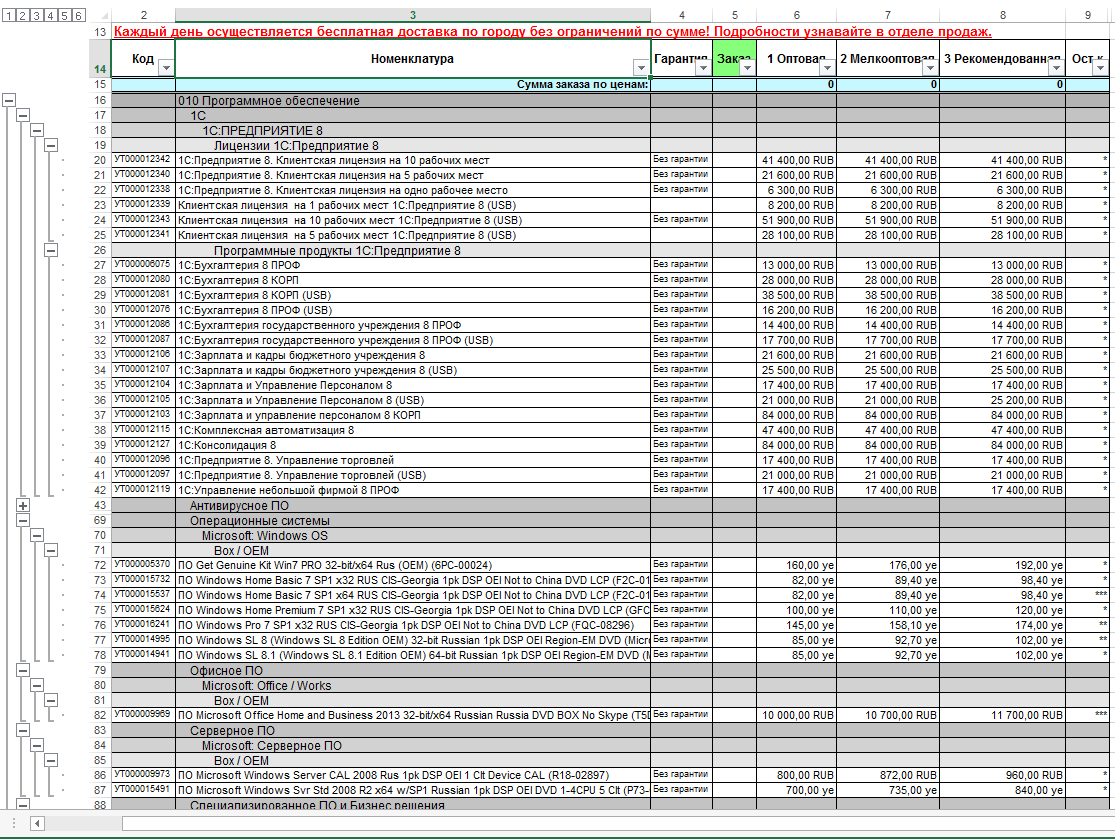Open the 'Гарантия' filter dropdown
The image size is (1115, 839).
pos(703,68)
